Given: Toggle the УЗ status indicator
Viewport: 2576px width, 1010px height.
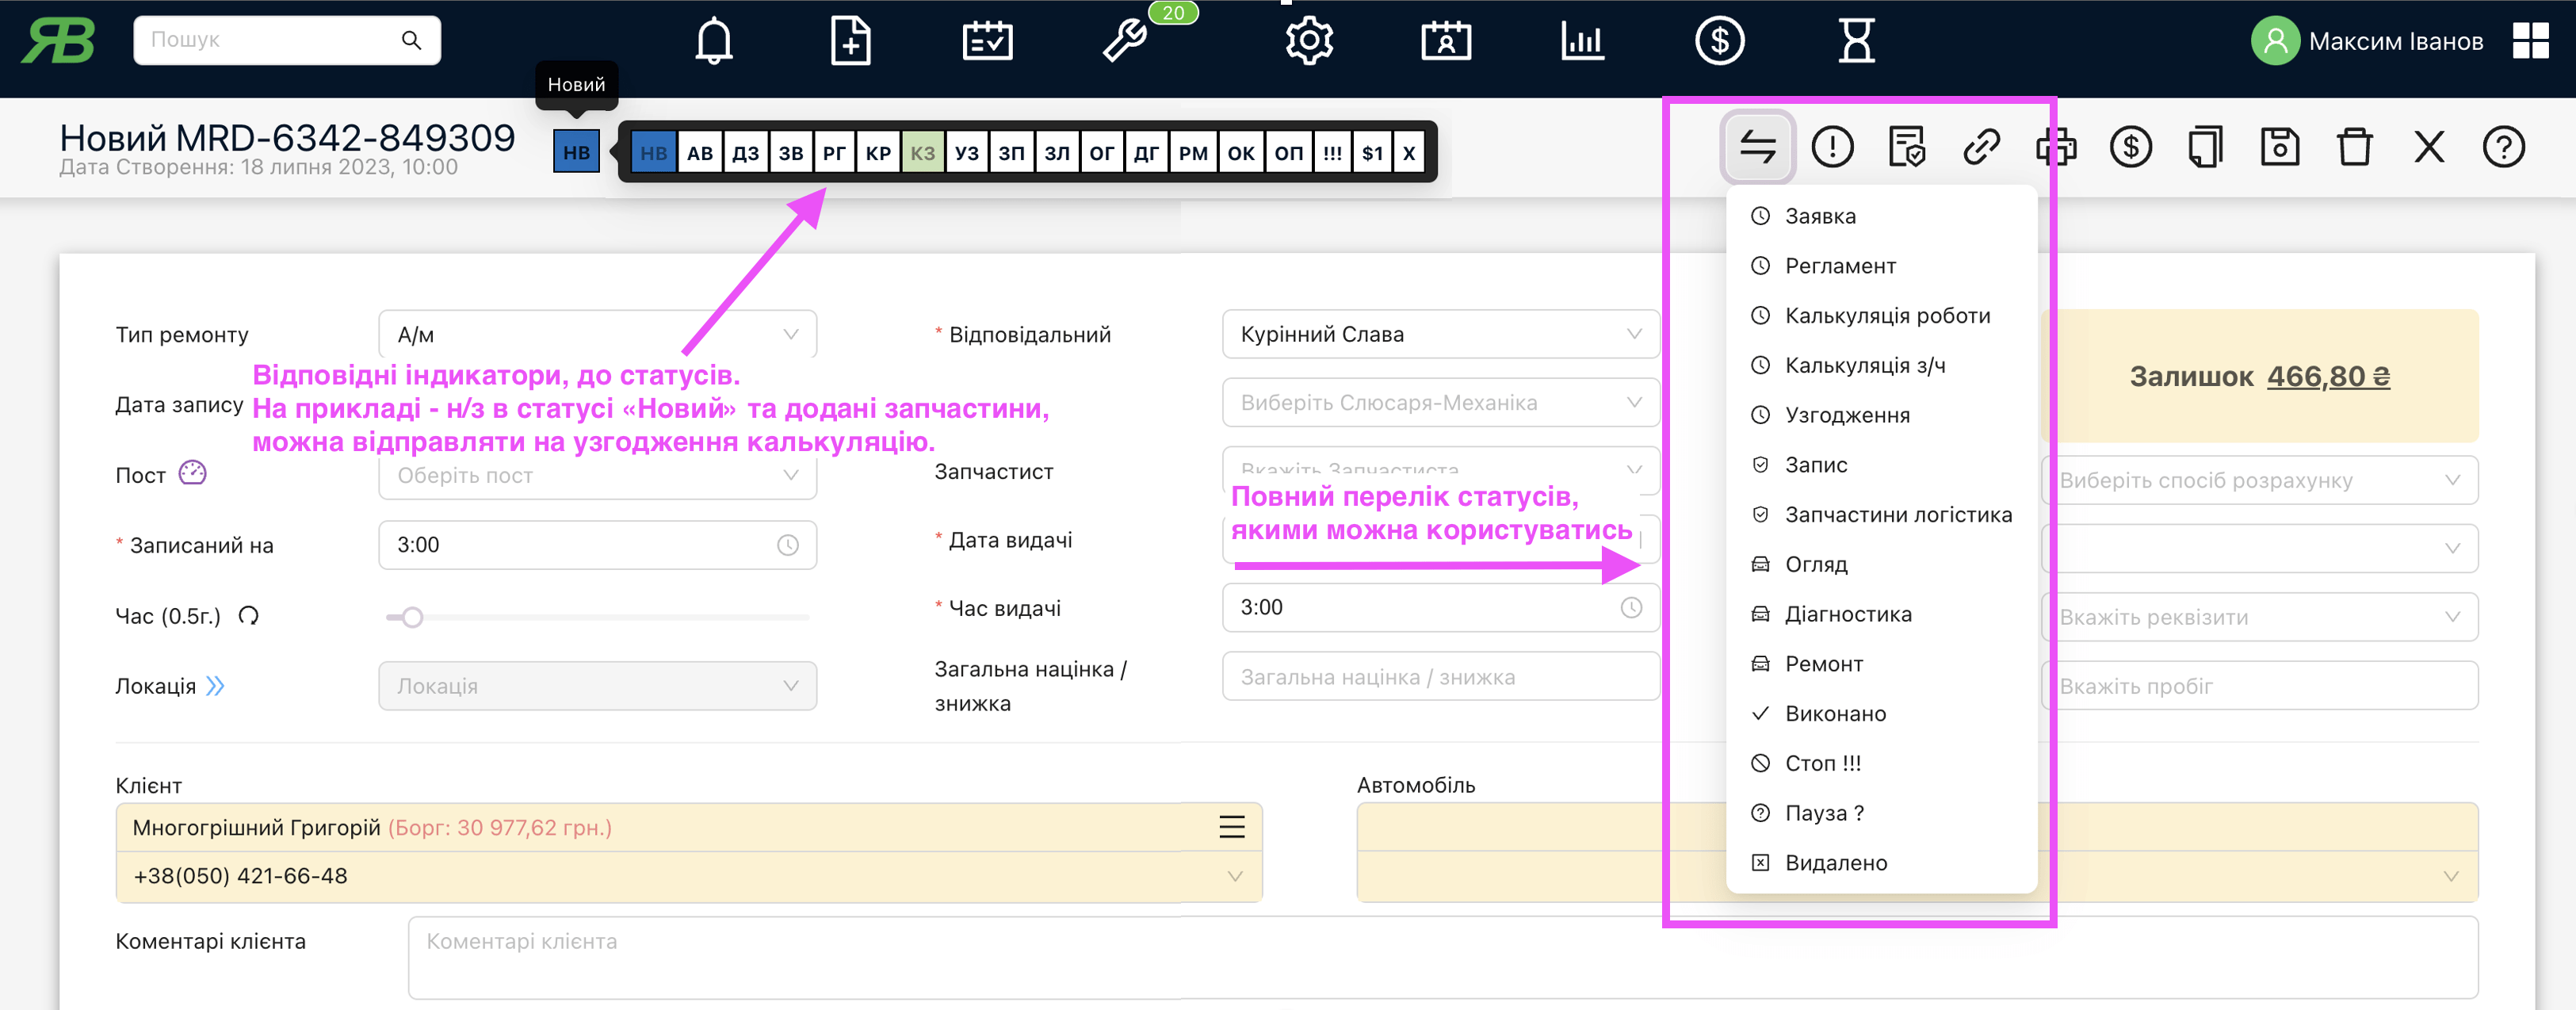Looking at the screenshot, I should (966, 153).
